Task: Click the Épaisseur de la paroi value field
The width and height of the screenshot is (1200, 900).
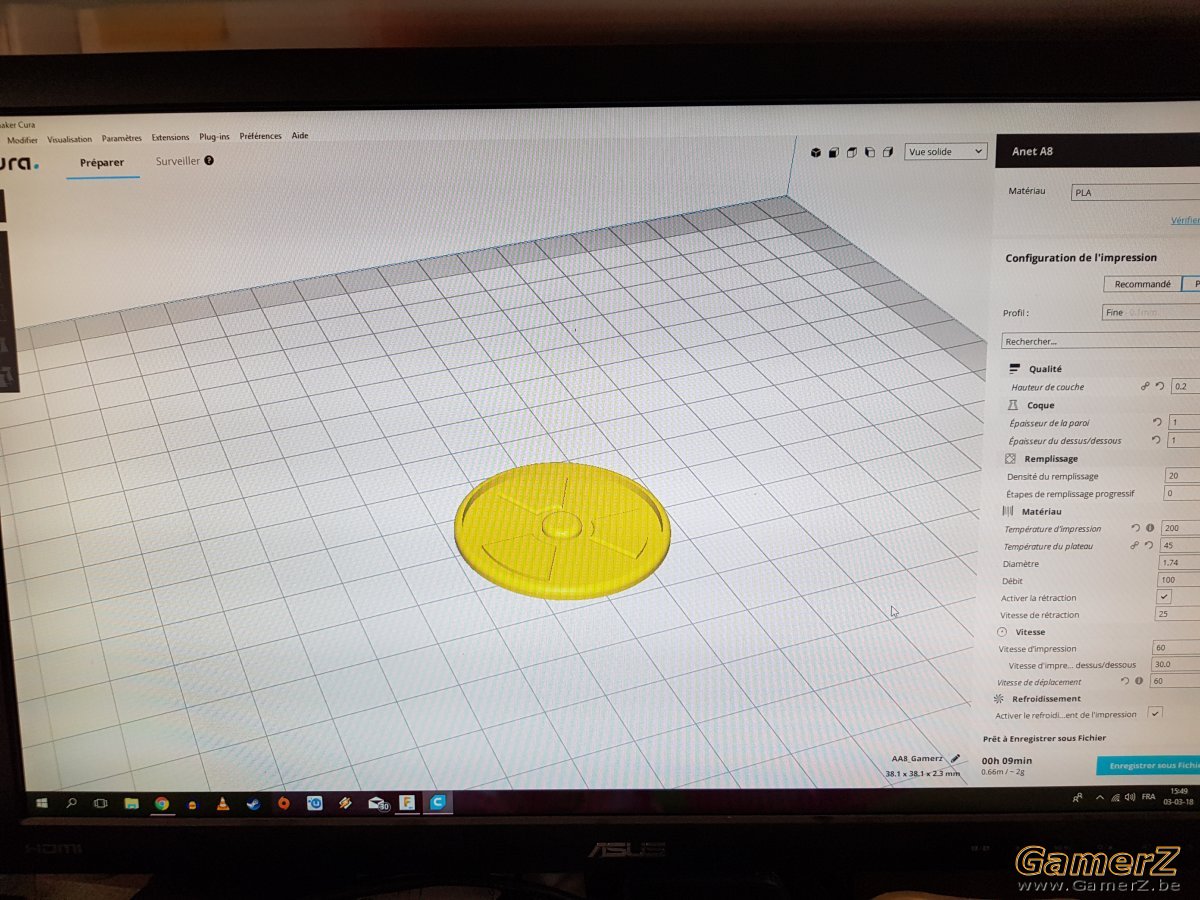Action: [1184, 422]
